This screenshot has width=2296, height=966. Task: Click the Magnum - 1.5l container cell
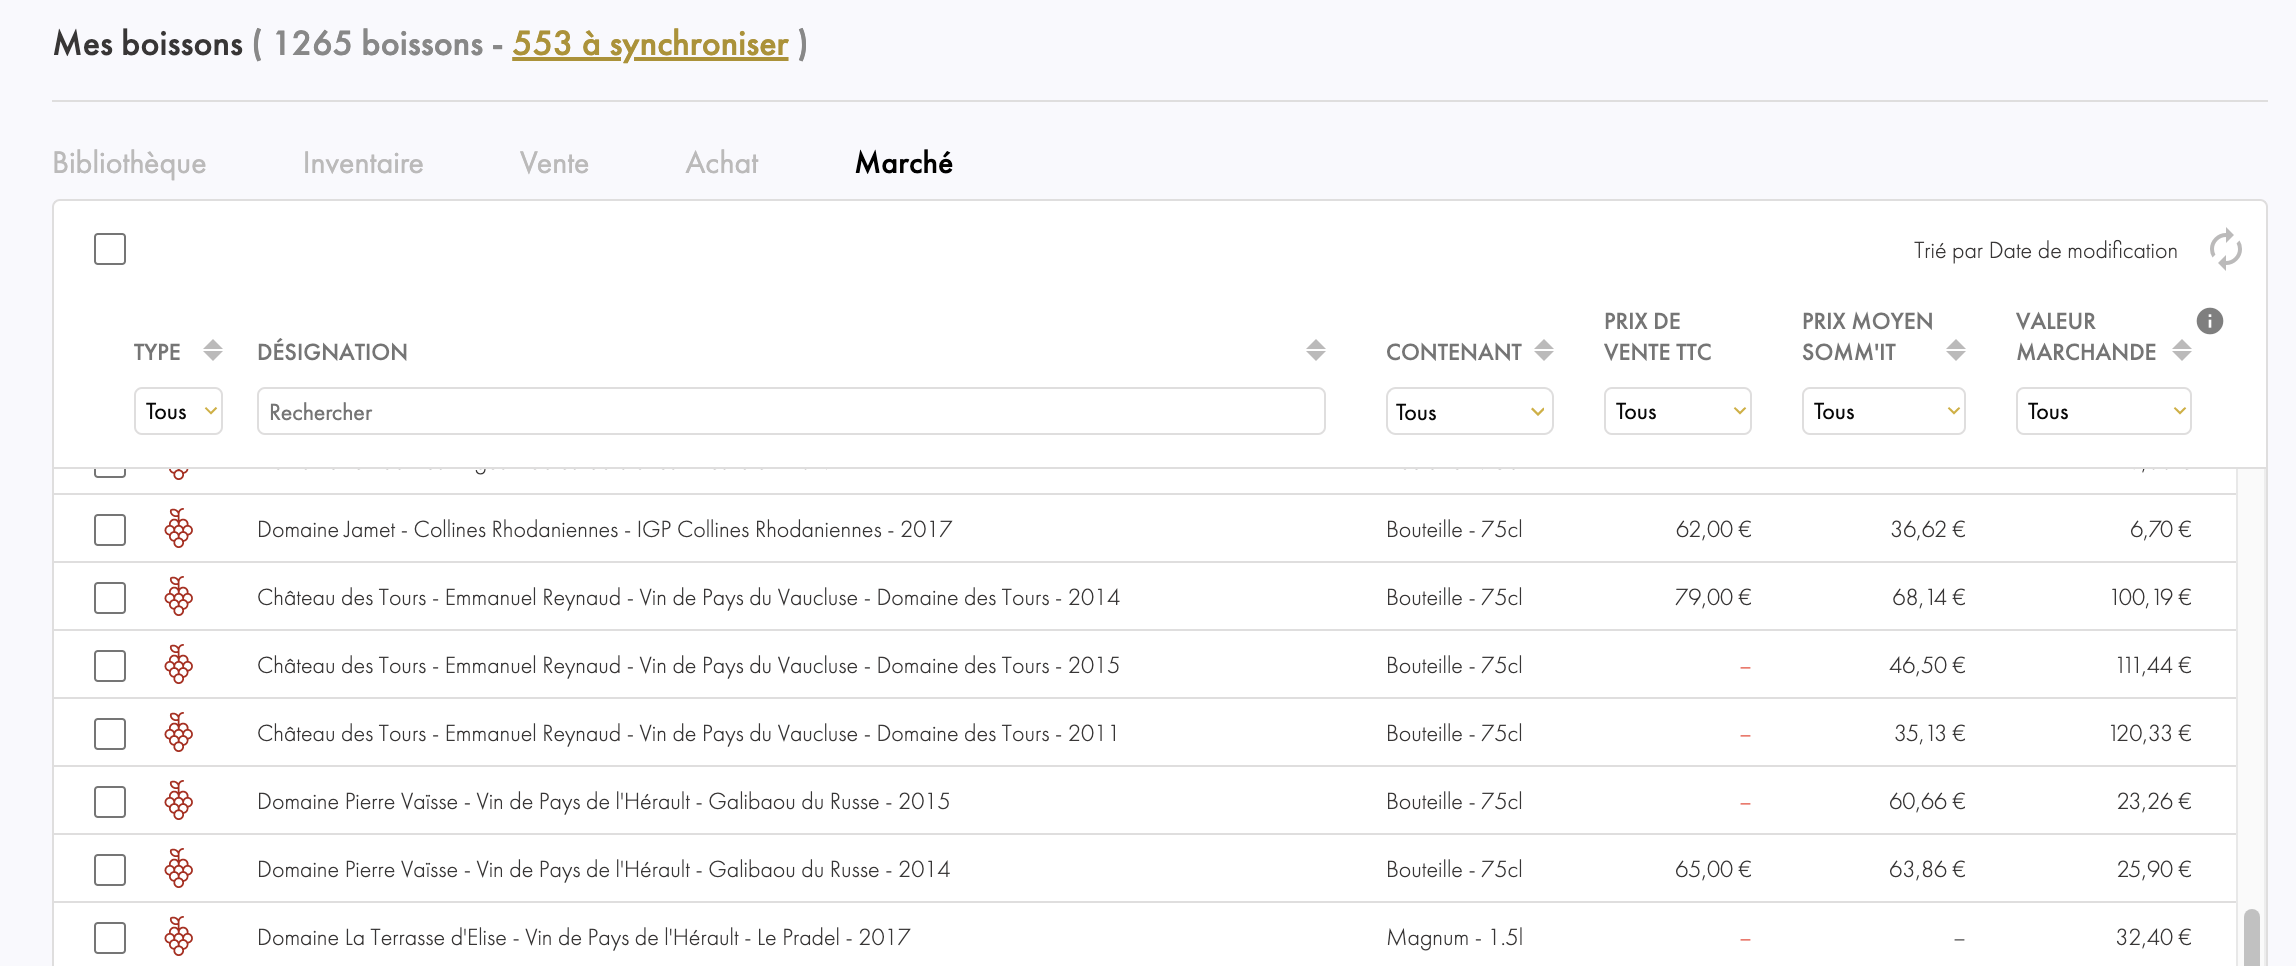pyautogui.click(x=1455, y=937)
